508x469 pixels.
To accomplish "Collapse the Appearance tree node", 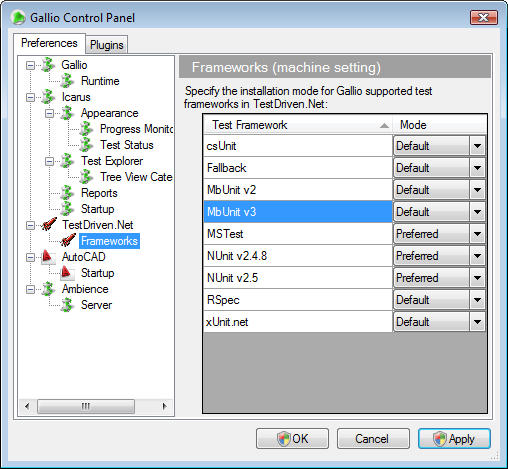I will point(49,113).
